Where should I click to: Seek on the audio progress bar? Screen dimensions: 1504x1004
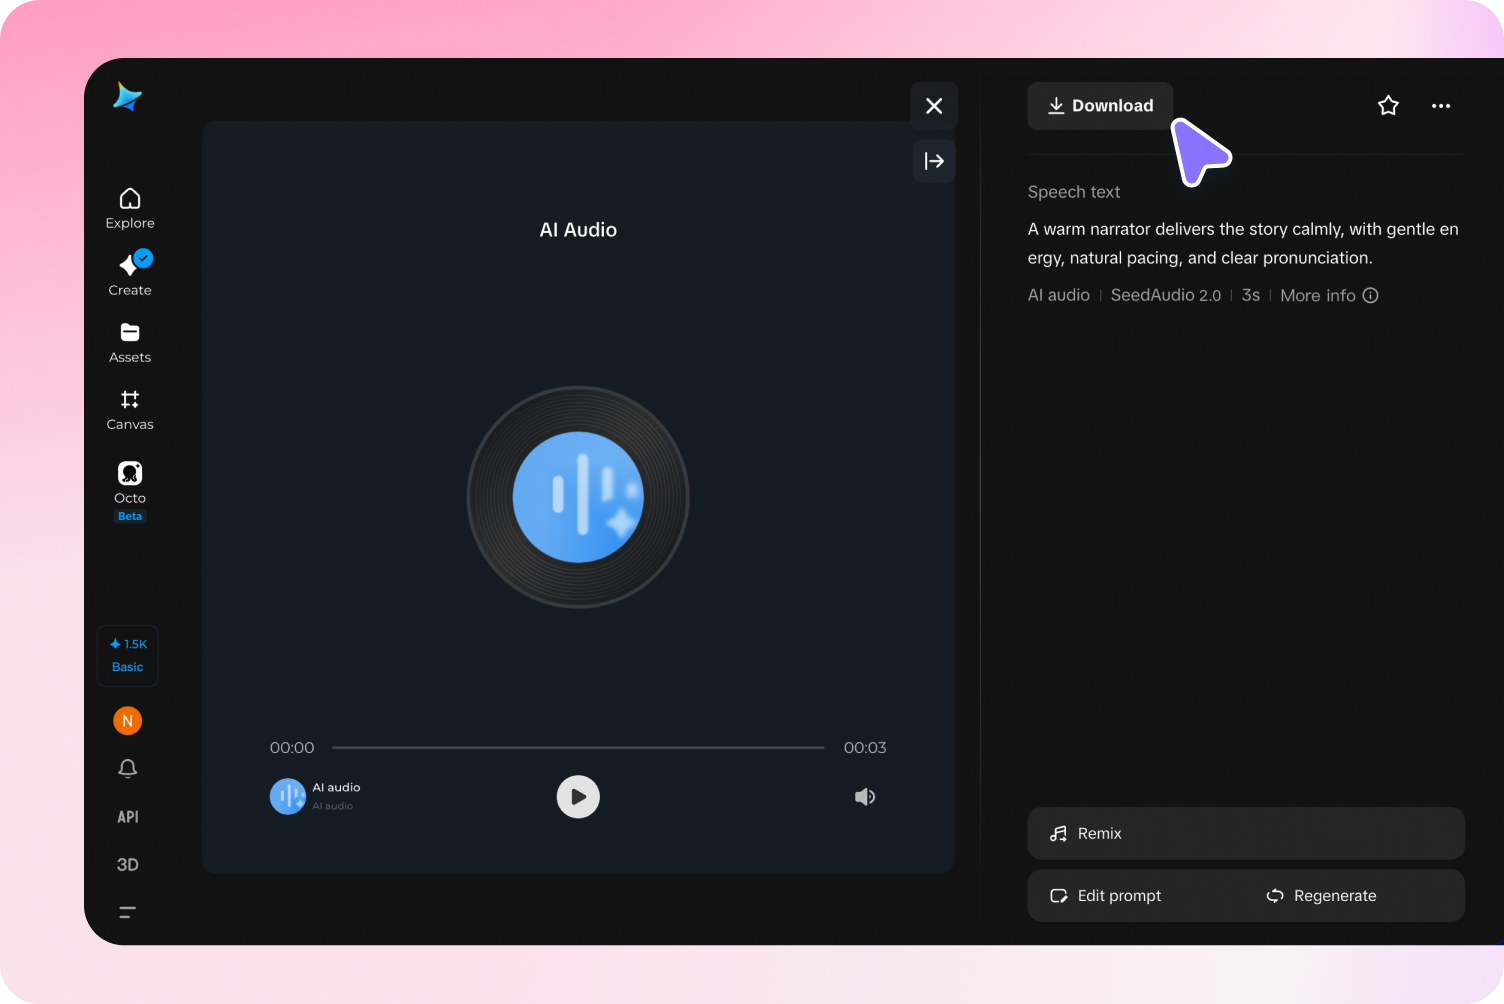pyautogui.click(x=578, y=747)
